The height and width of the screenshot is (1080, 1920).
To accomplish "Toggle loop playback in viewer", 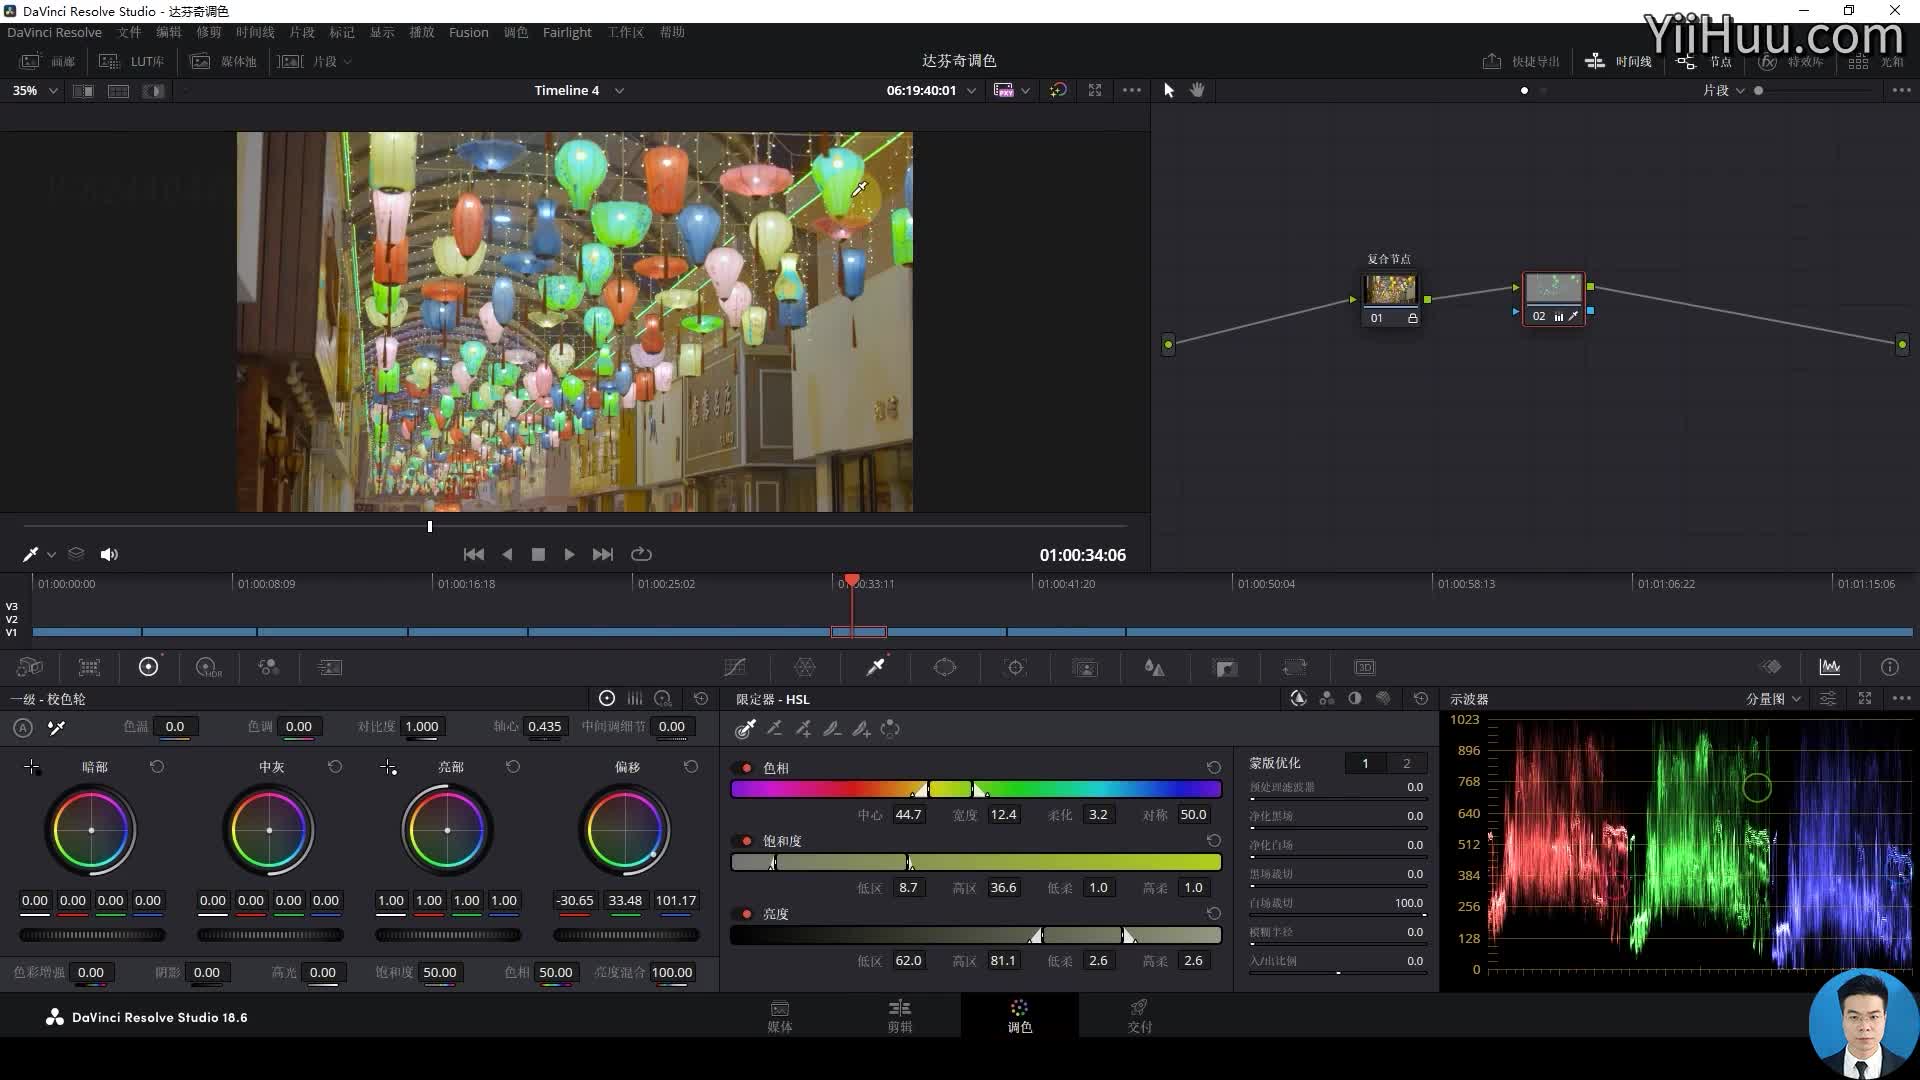I will pyautogui.click(x=642, y=554).
